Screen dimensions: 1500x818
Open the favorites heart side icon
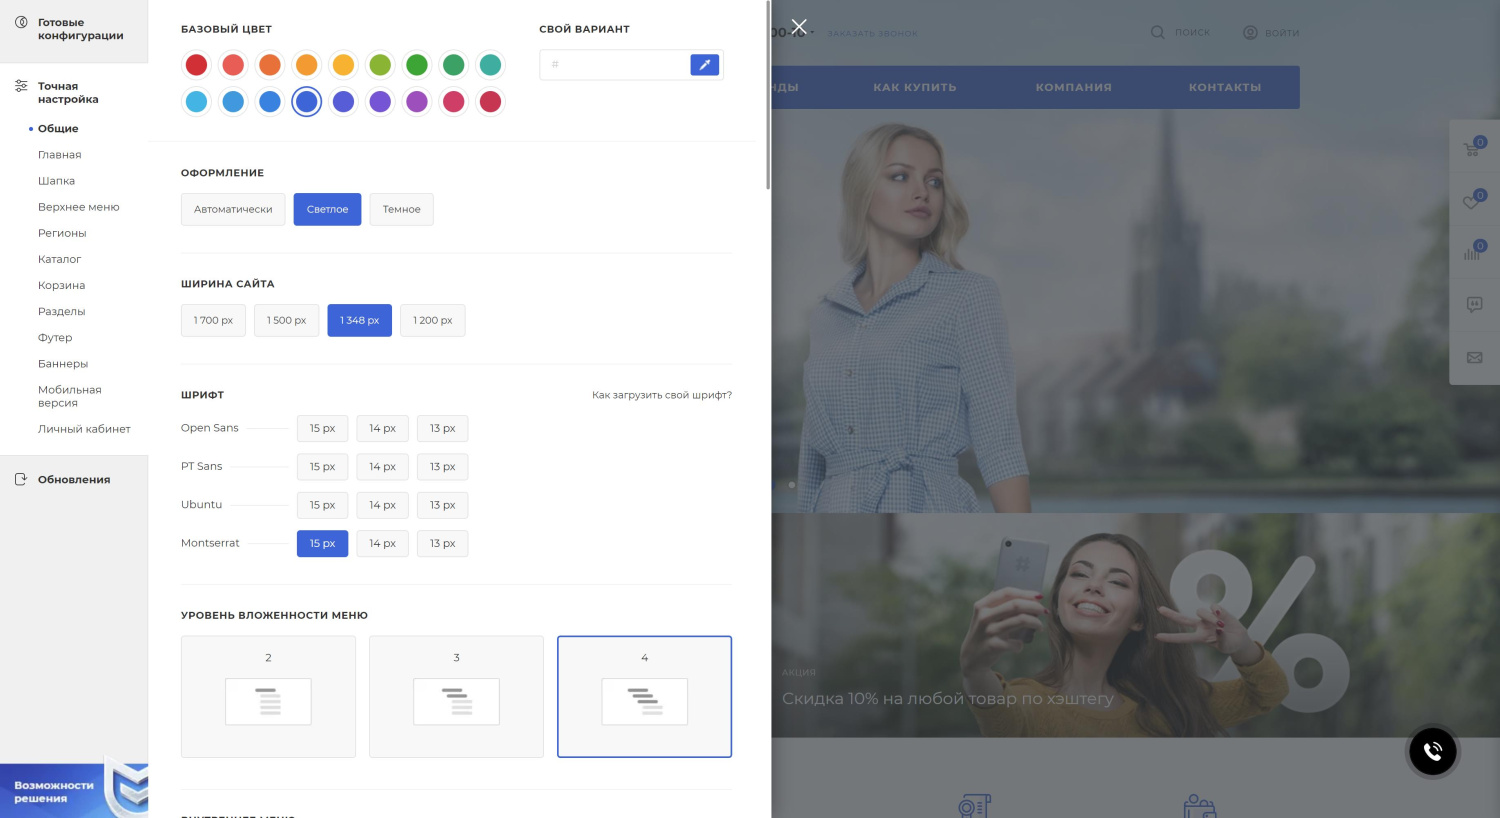pyautogui.click(x=1474, y=201)
